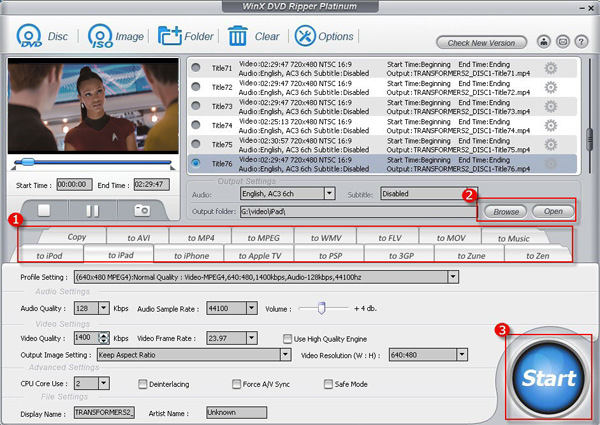Enable Use High Quality Engine checkbox
The width and height of the screenshot is (600, 425).
click(287, 339)
